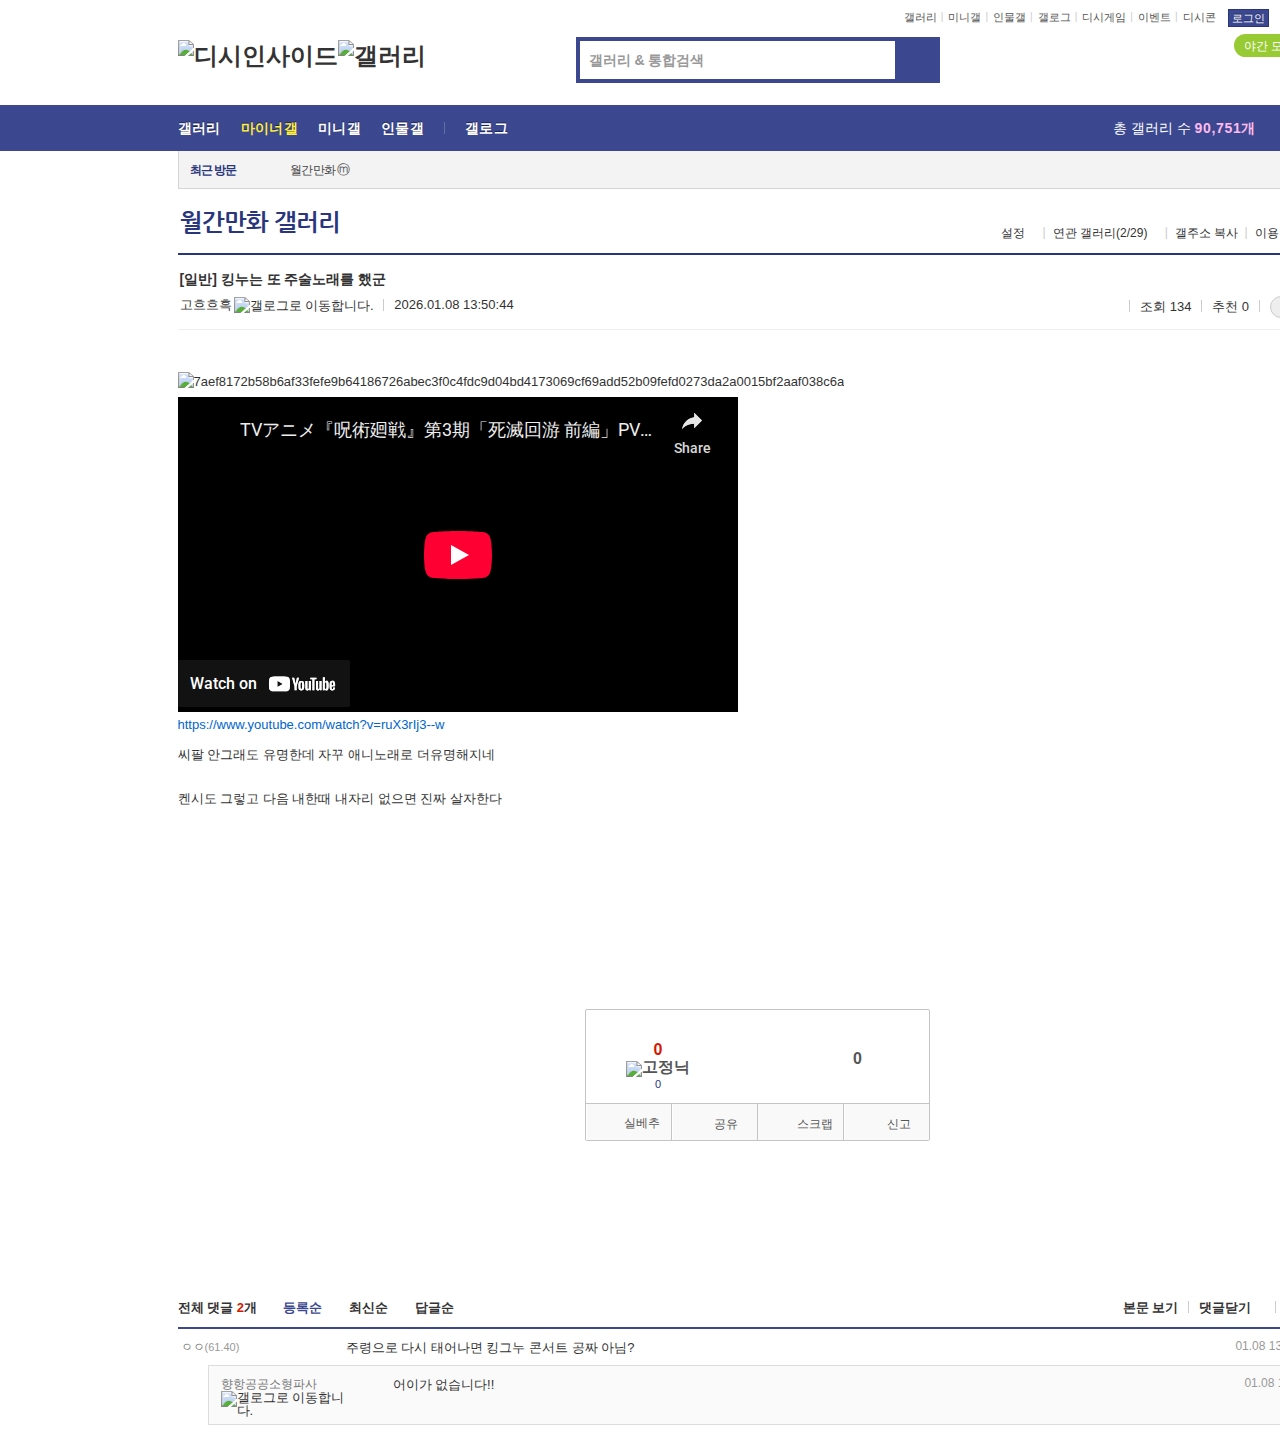Collapse comments with 댓글닫기

pos(1224,1308)
